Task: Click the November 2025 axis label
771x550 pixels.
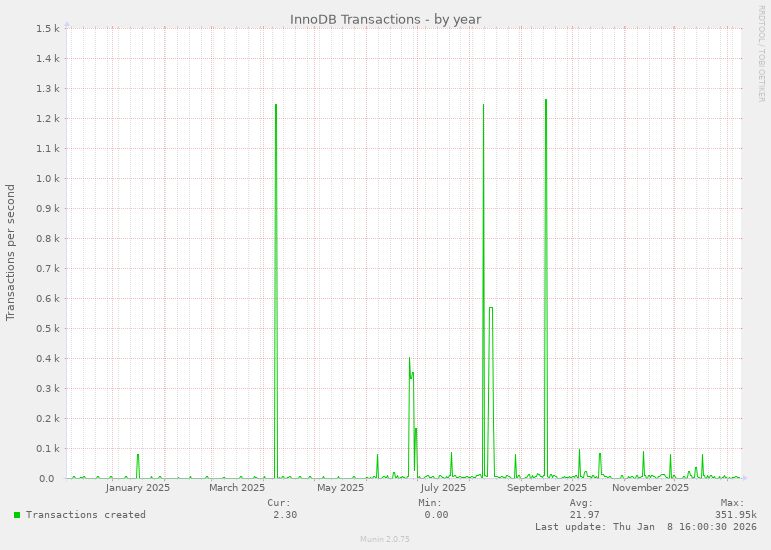Action: point(650,488)
